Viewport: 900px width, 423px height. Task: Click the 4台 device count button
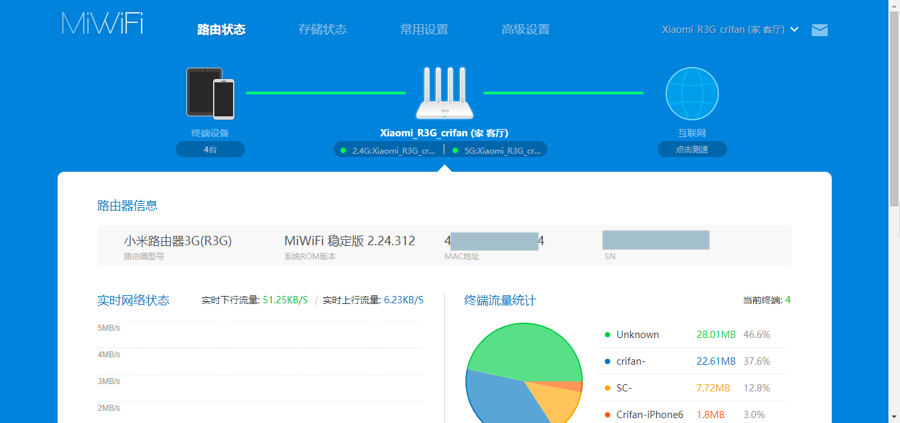210,149
